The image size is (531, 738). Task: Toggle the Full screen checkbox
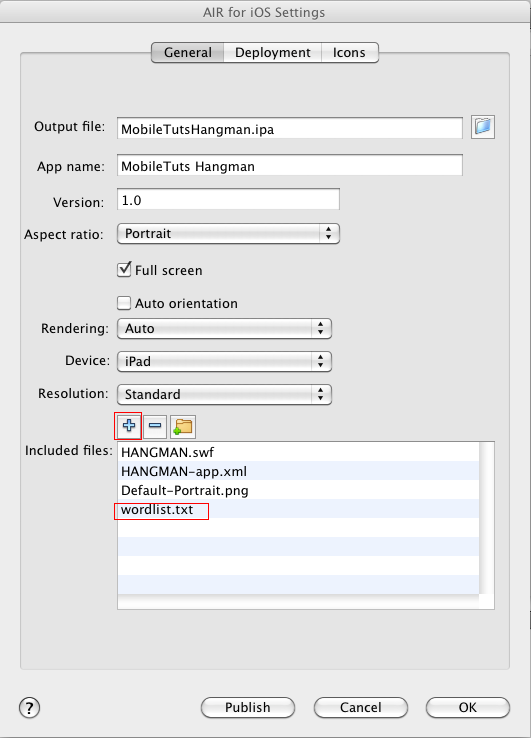124,270
